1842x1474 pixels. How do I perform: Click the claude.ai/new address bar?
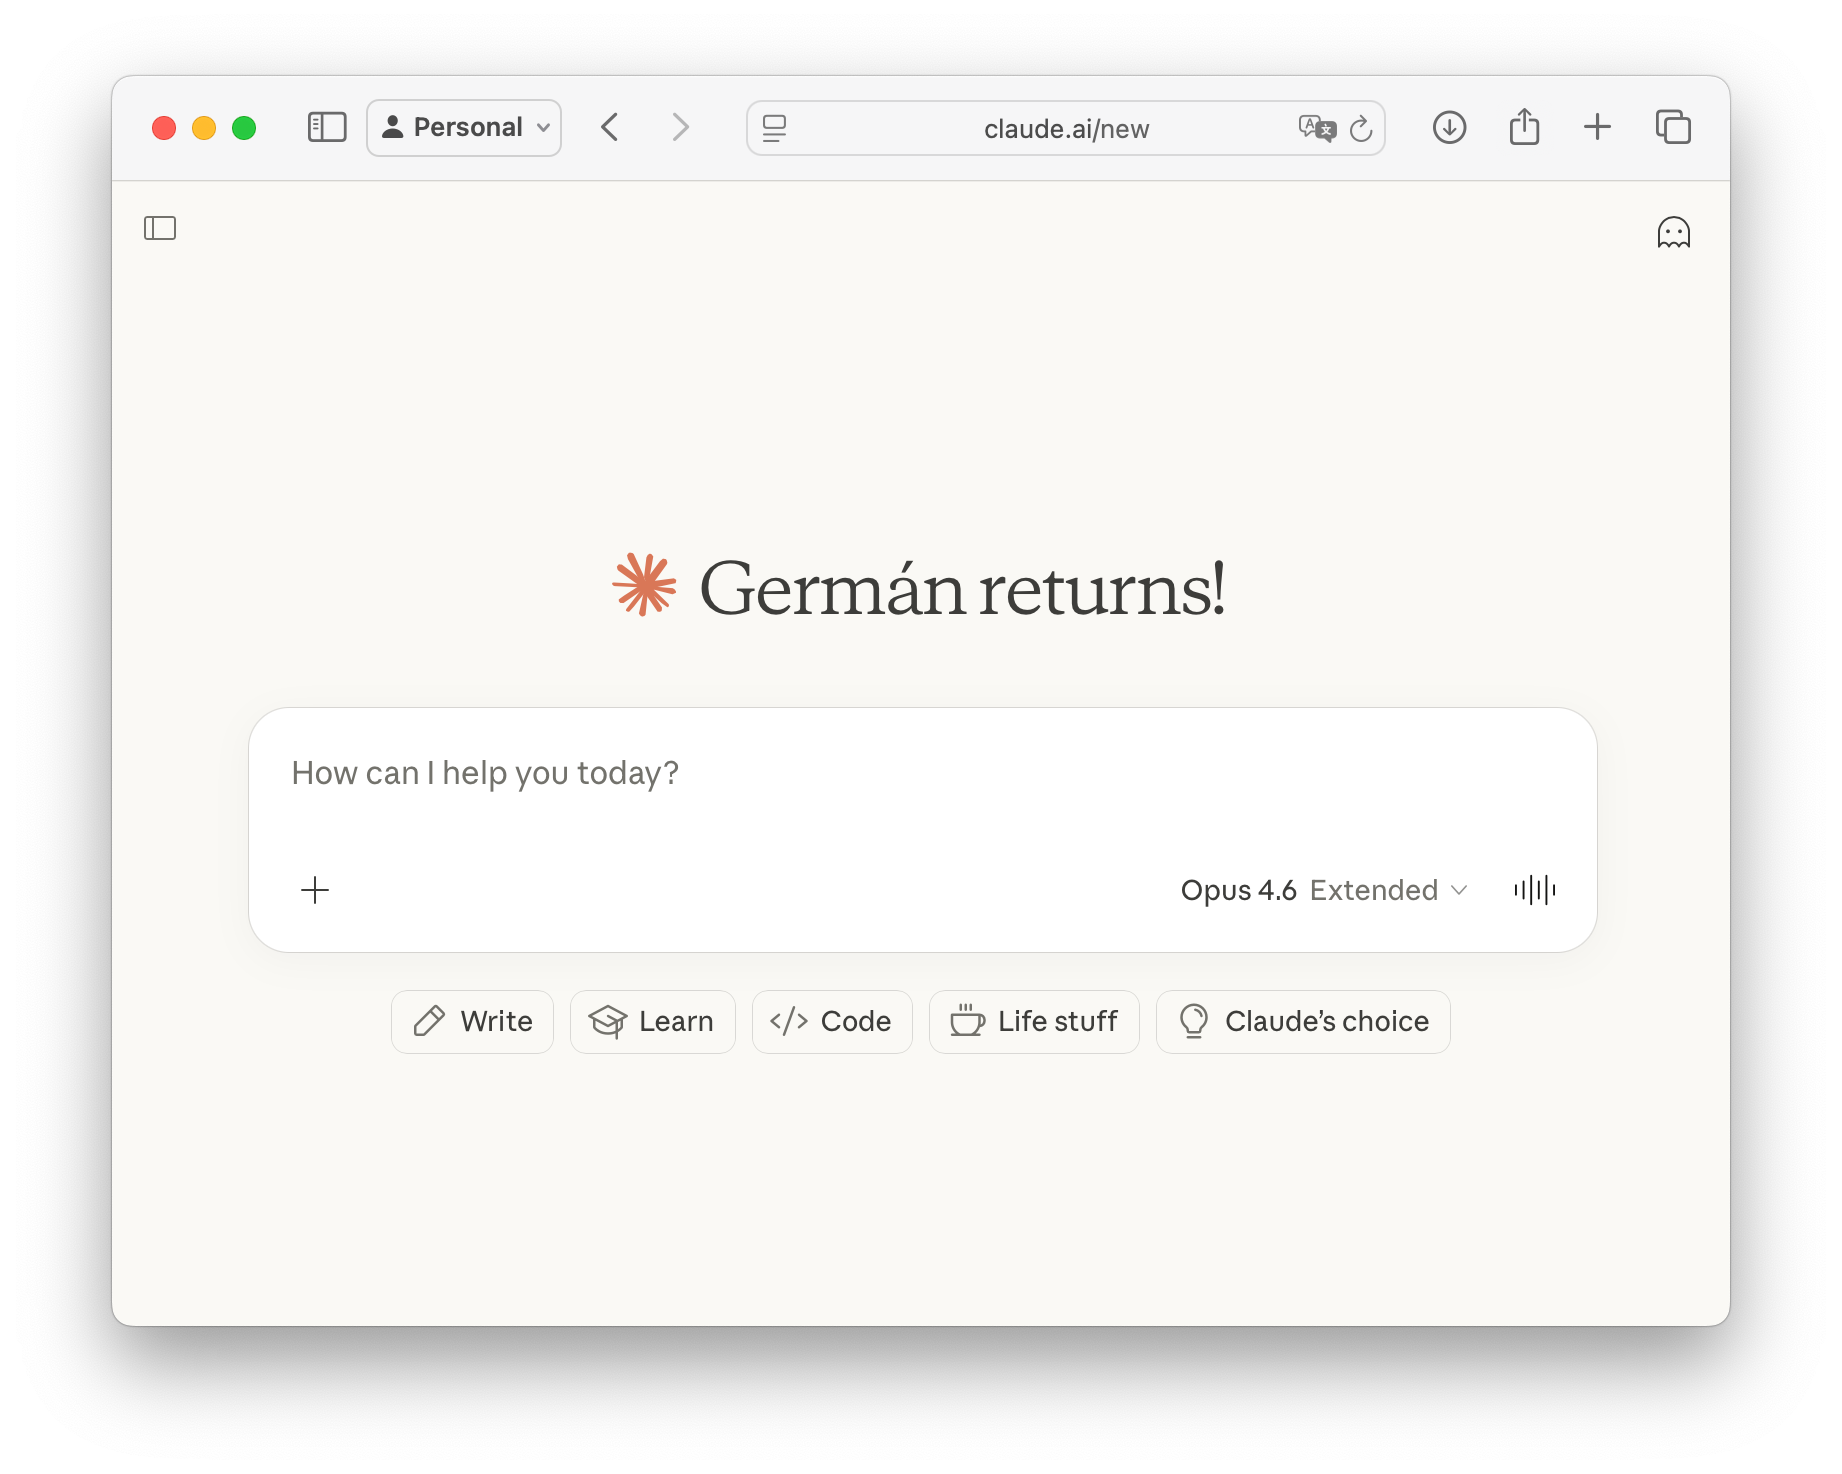click(x=1065, y=128)
